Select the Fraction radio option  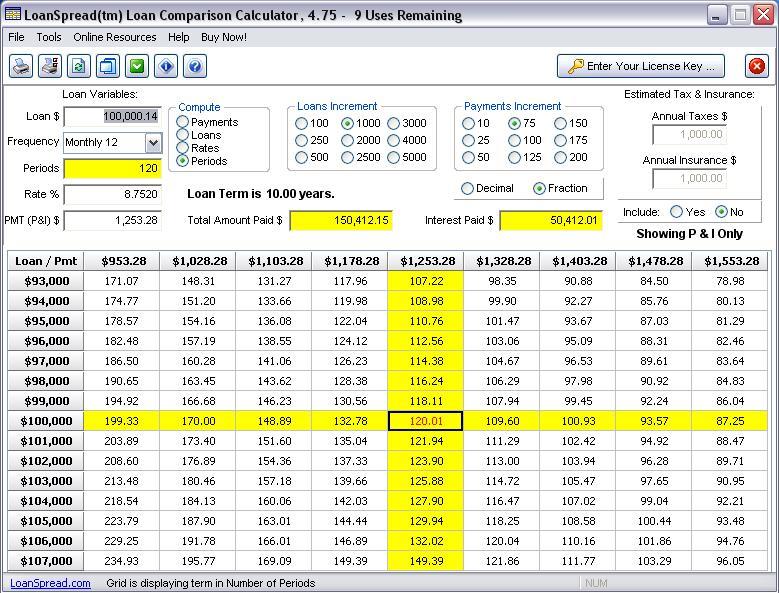pyautogui.click(x=539, y=189)
